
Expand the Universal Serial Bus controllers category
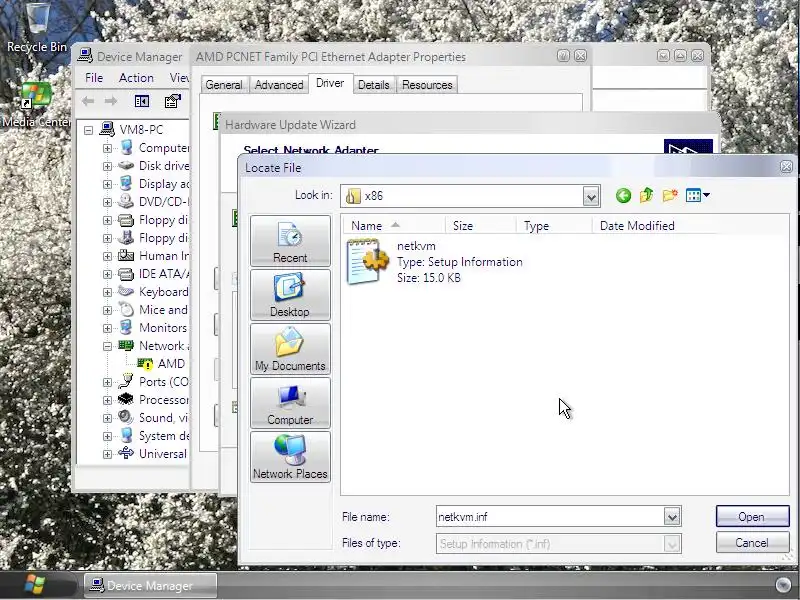[107, 455]
